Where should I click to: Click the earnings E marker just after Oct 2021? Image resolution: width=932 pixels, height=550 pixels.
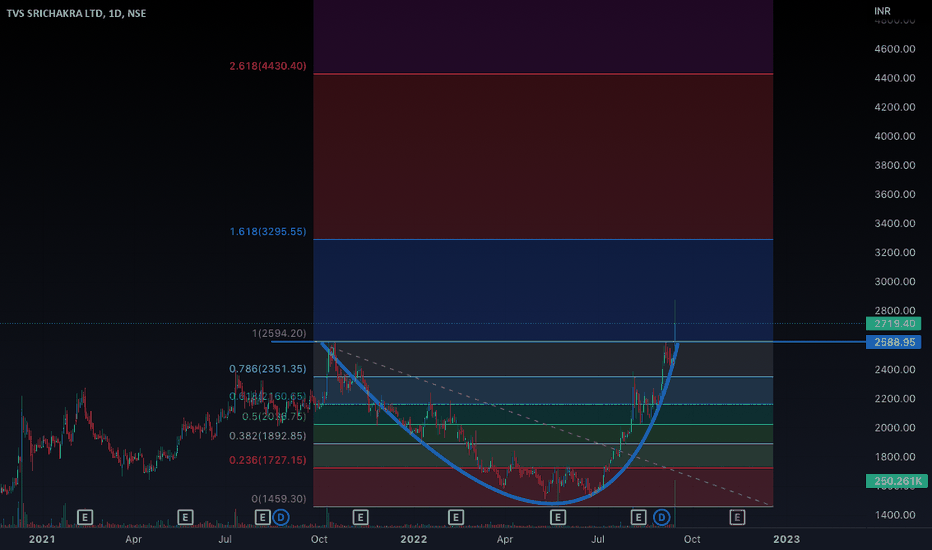(x=360, y=517)
